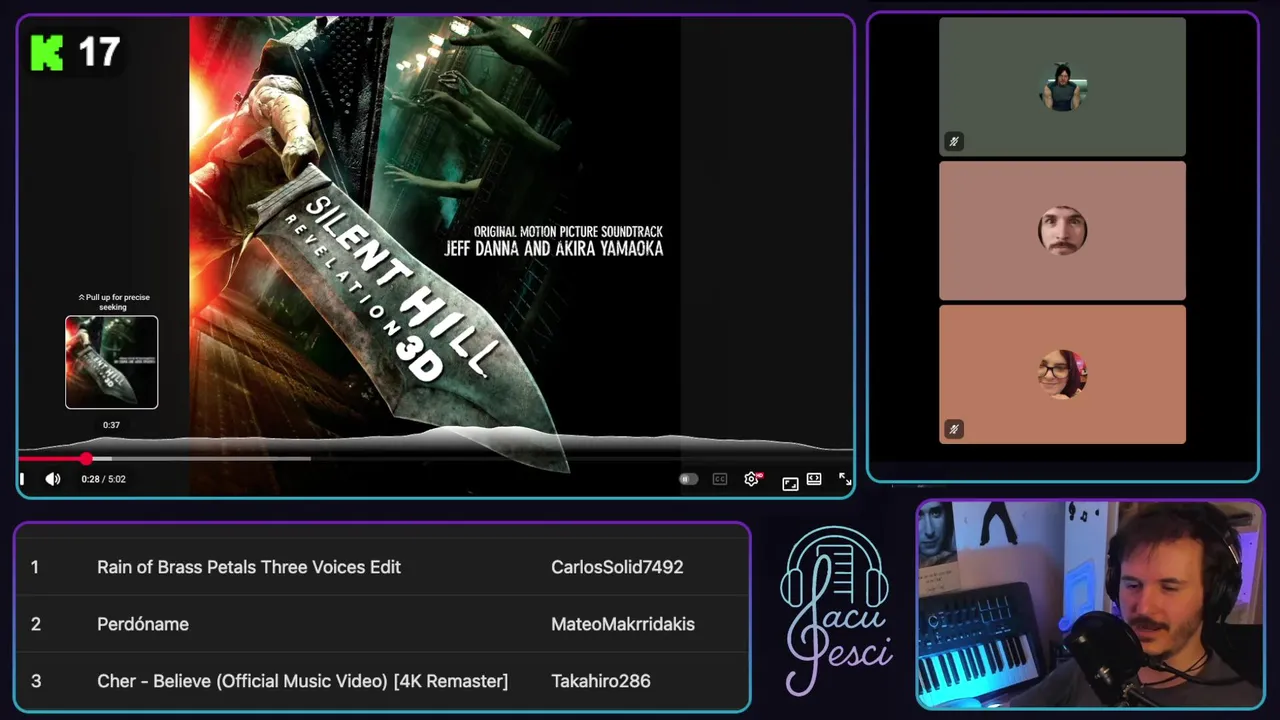The height and width of the screenshot is (720, 1280).
Task: Select the bottom participant avatar with glasses
Action: [x=1062, y=374]
